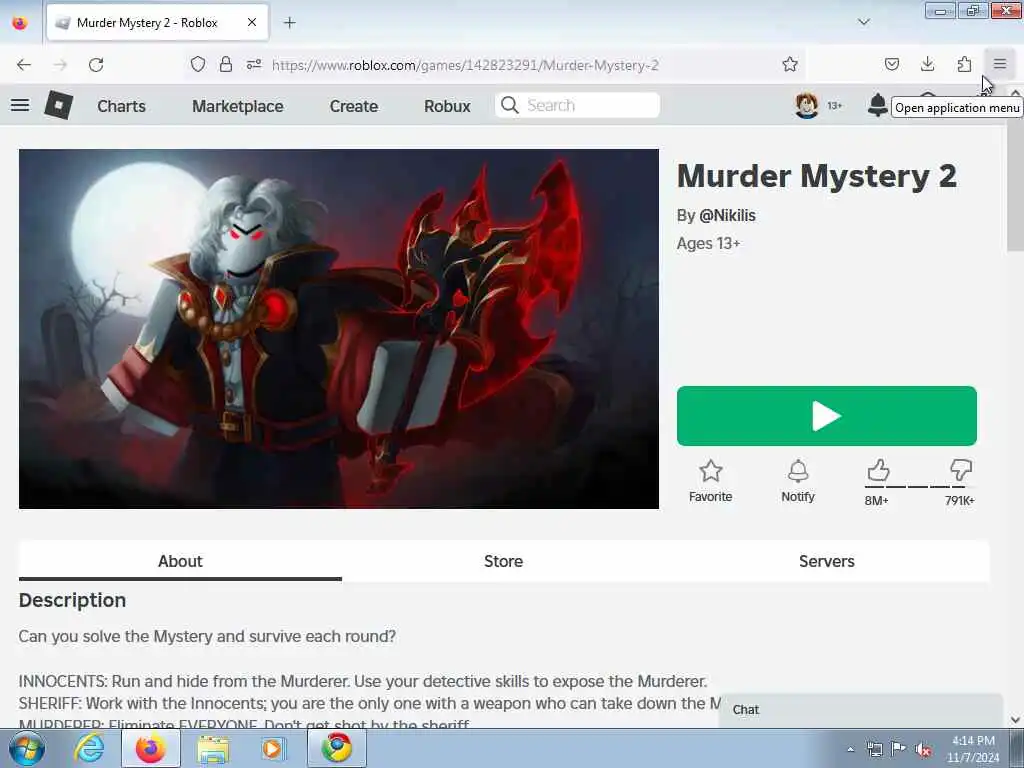The height and width of the screenshot is (768, 1024).
Task: Click the 791K+ dislikes count
Action: coord(959,500)
